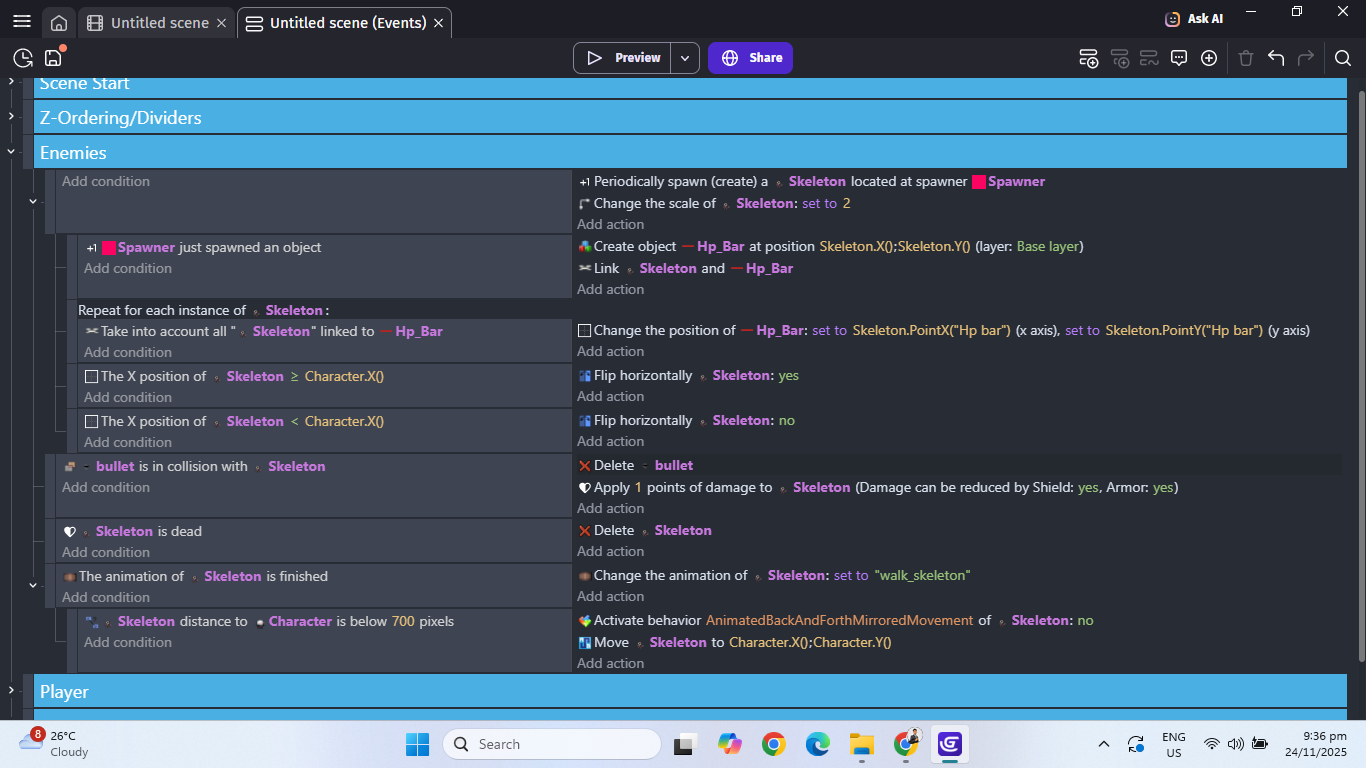
Task: Undo the last change
Action: coord(1276,58)
